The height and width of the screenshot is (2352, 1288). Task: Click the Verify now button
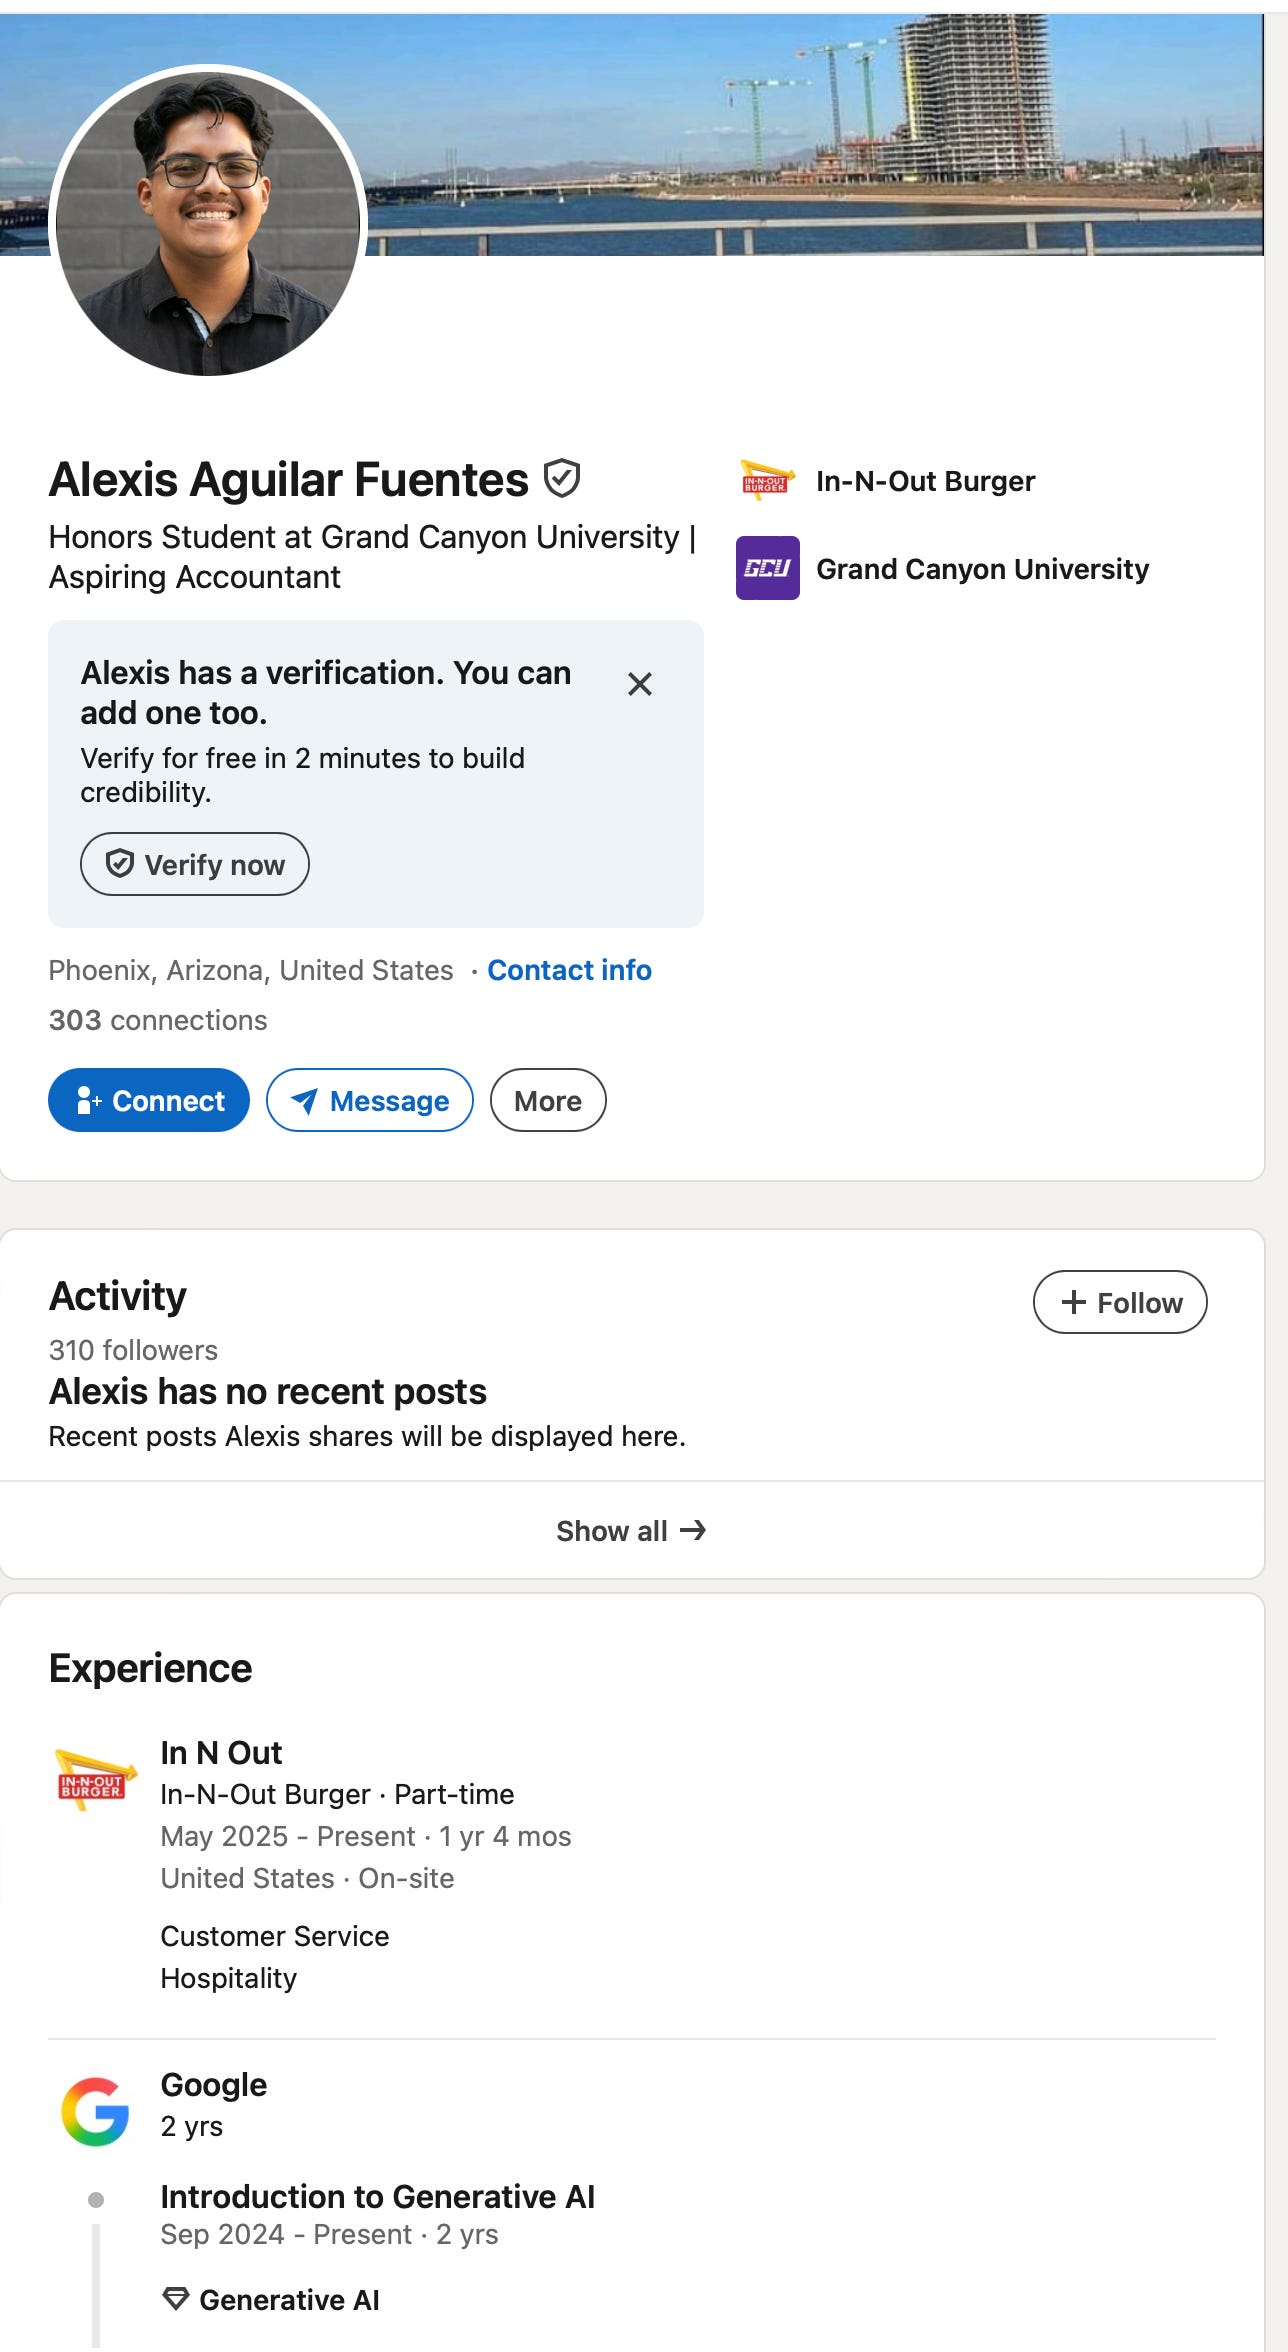(x=195, y=864)
